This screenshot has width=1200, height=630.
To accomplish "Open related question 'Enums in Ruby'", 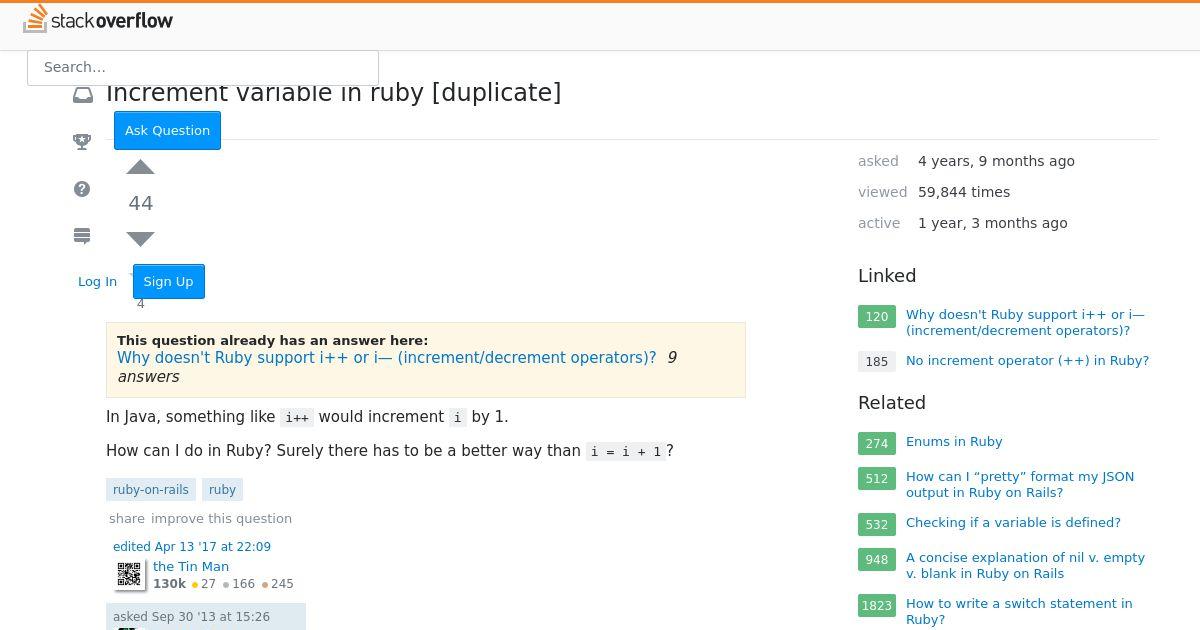I will click(x=954, y=442).
